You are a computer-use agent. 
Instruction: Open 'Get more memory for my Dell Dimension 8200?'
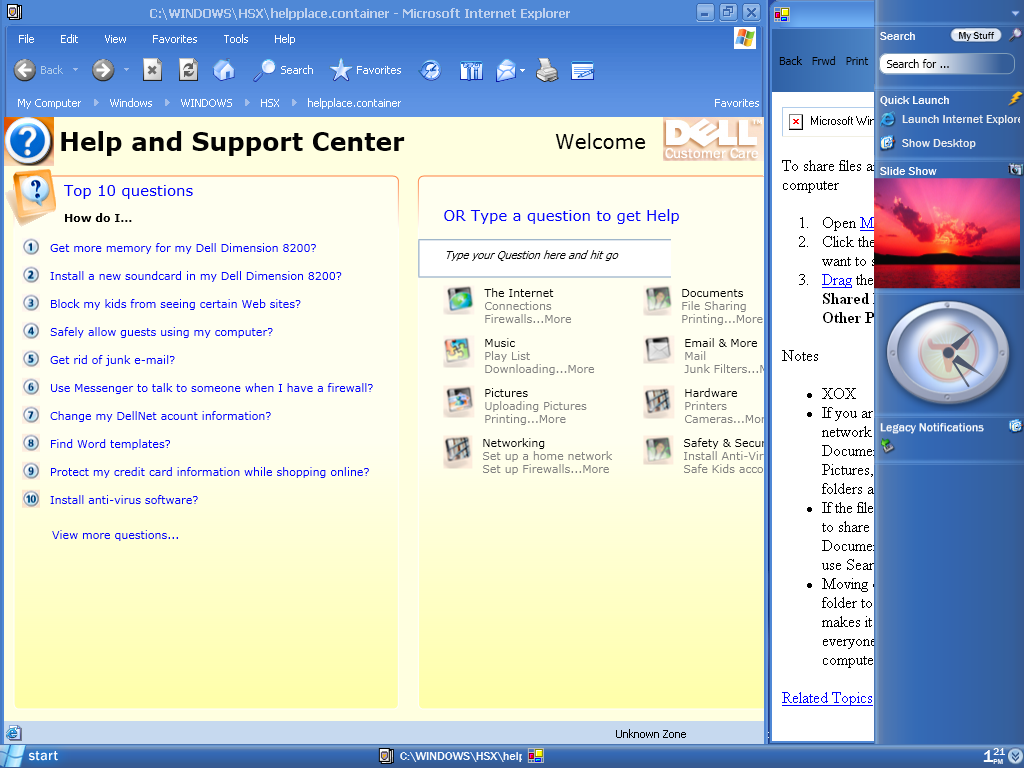(x=183, y=248)
